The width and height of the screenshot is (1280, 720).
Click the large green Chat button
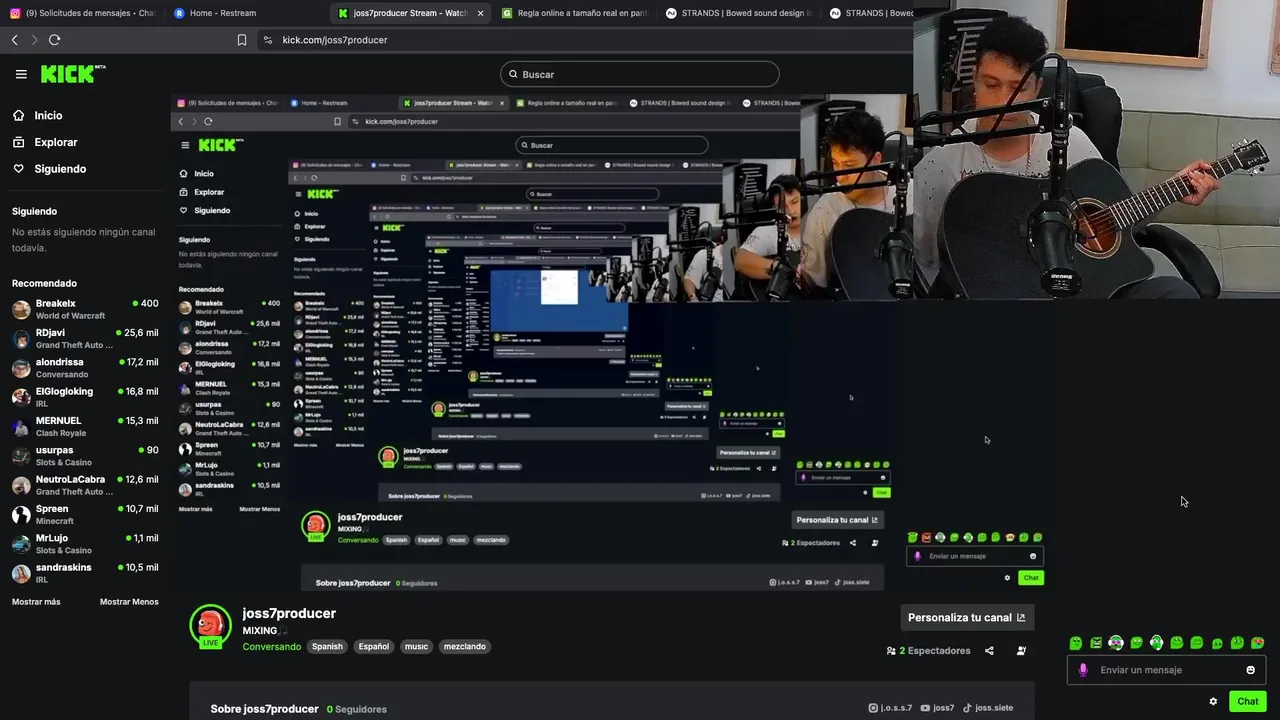coord(1247,701)
